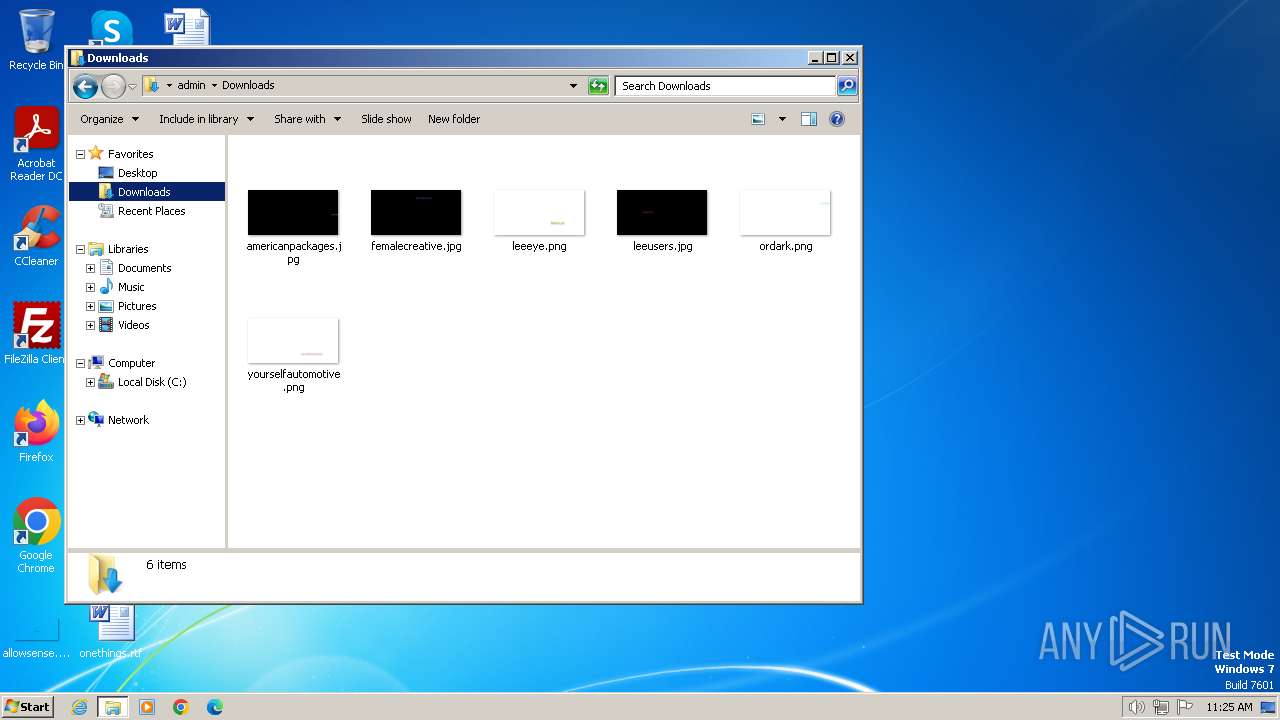1280x720 pixels.
Task: Collapse the Libraries group
Action: tap(80, 249)
